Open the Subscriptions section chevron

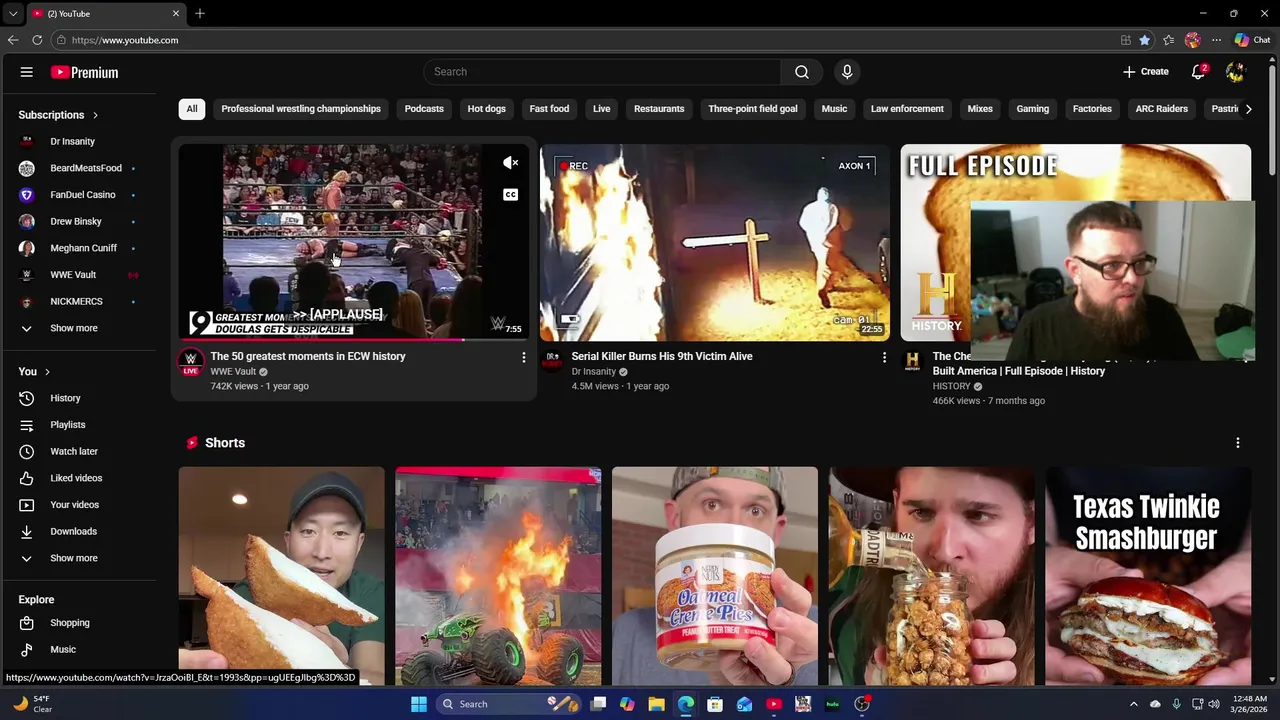click(x=95, y=115)
